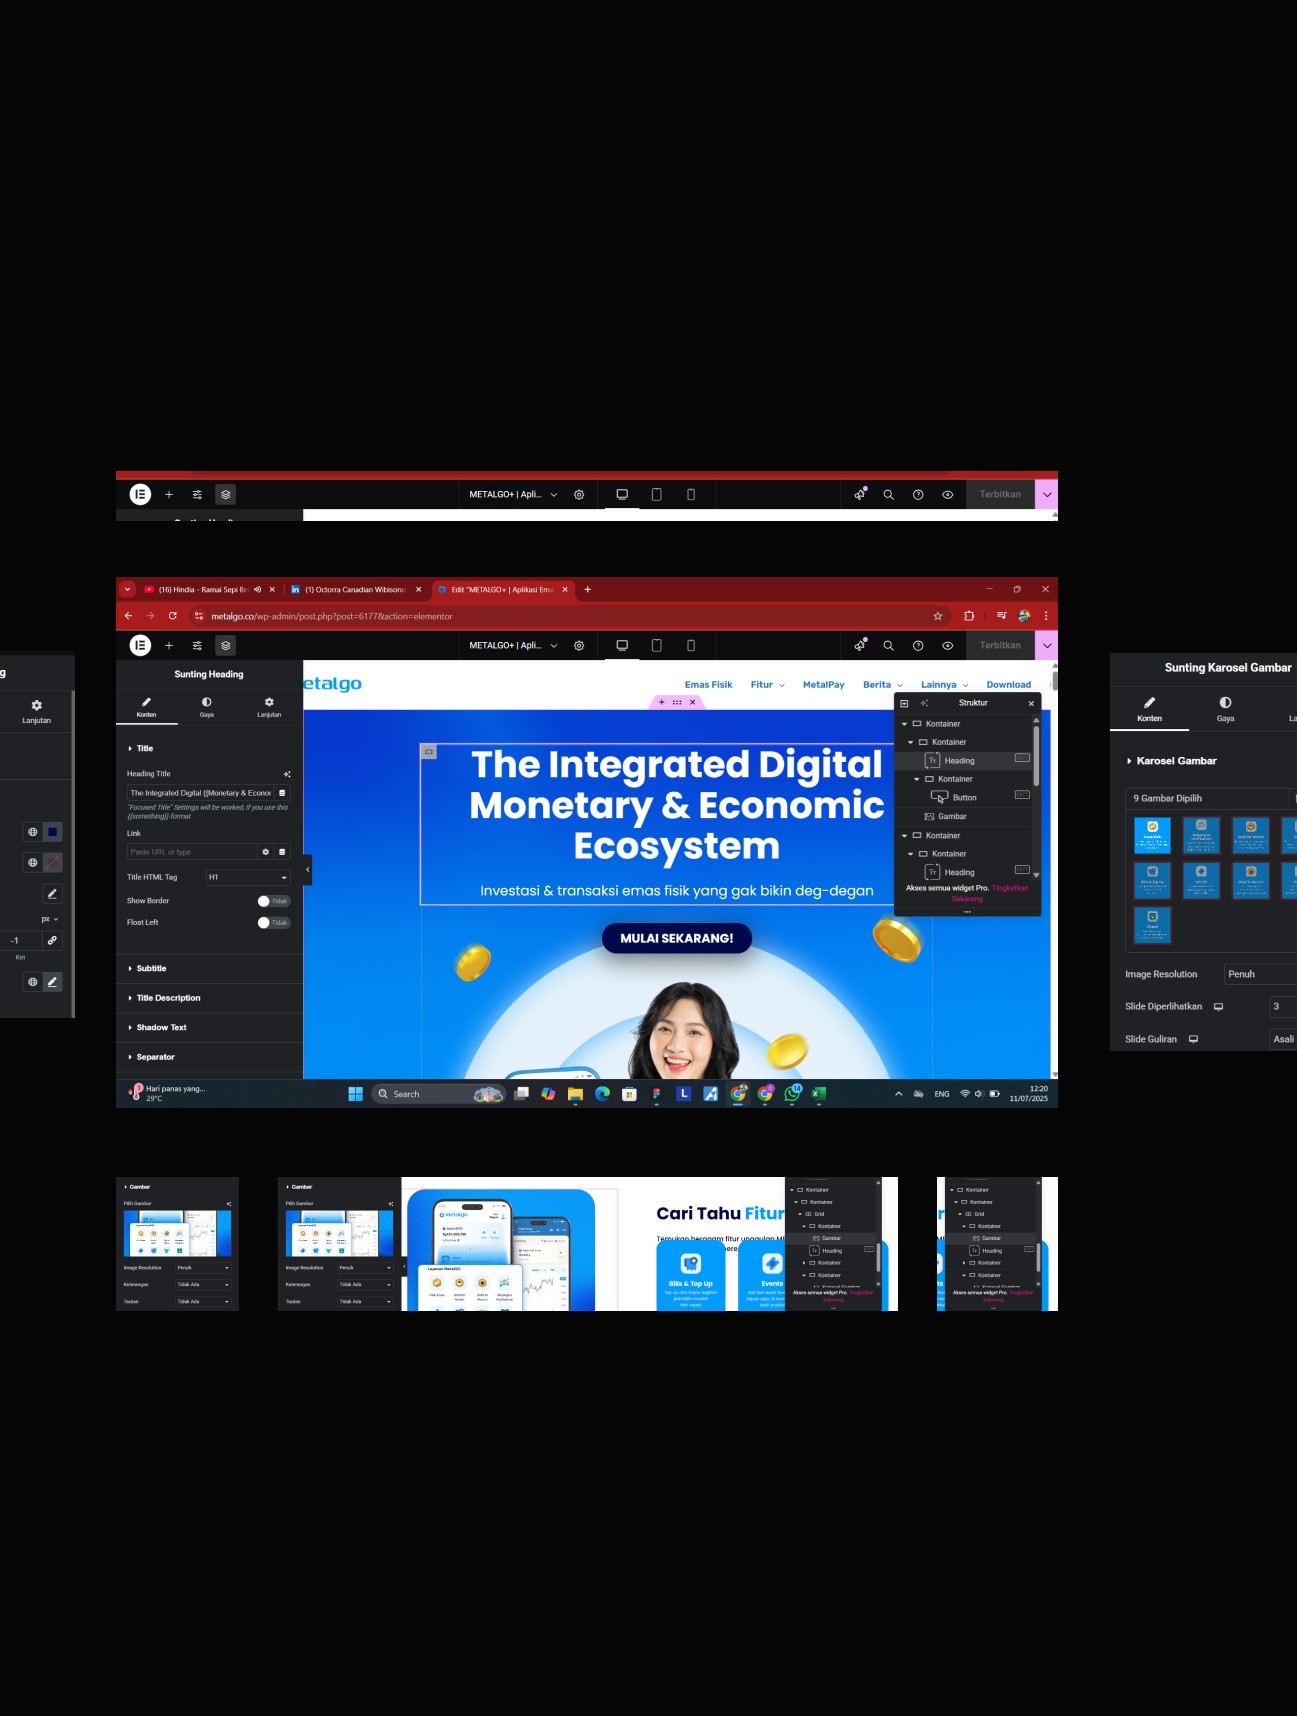Switch to the Octorra Canadian Wibisono LinkedIn tab
Viewport: 1297px width, 1716px height.
pyautogui.click(x=355, y=590)
